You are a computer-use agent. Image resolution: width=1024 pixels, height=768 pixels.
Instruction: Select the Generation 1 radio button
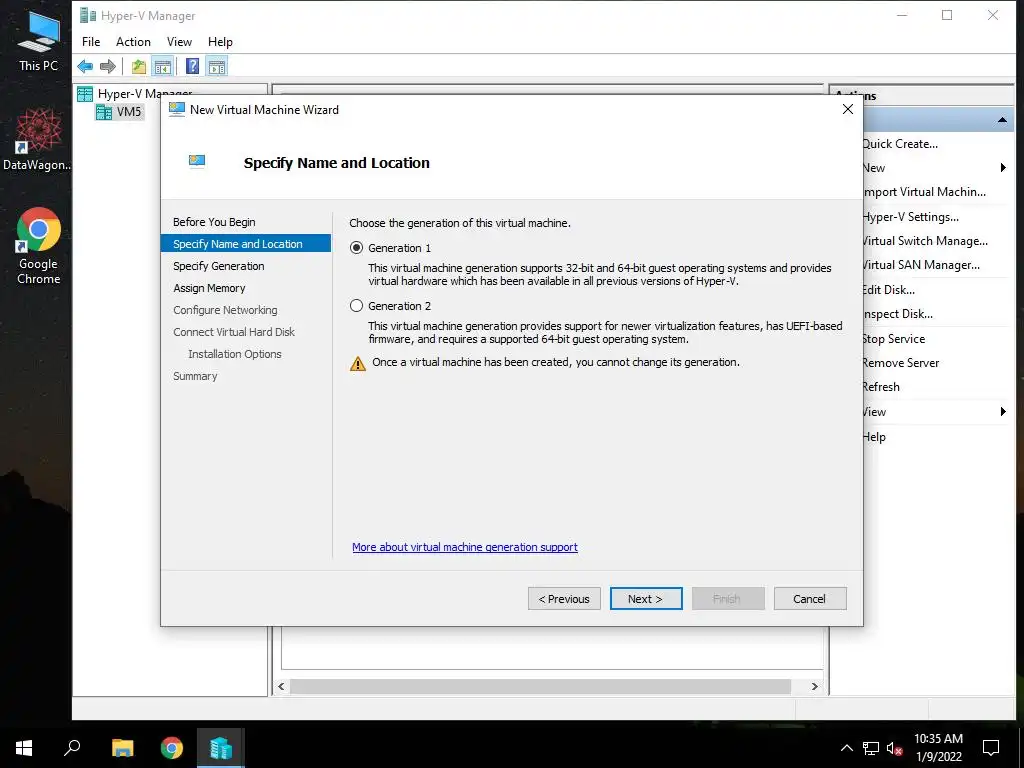(x=357, y=248)
